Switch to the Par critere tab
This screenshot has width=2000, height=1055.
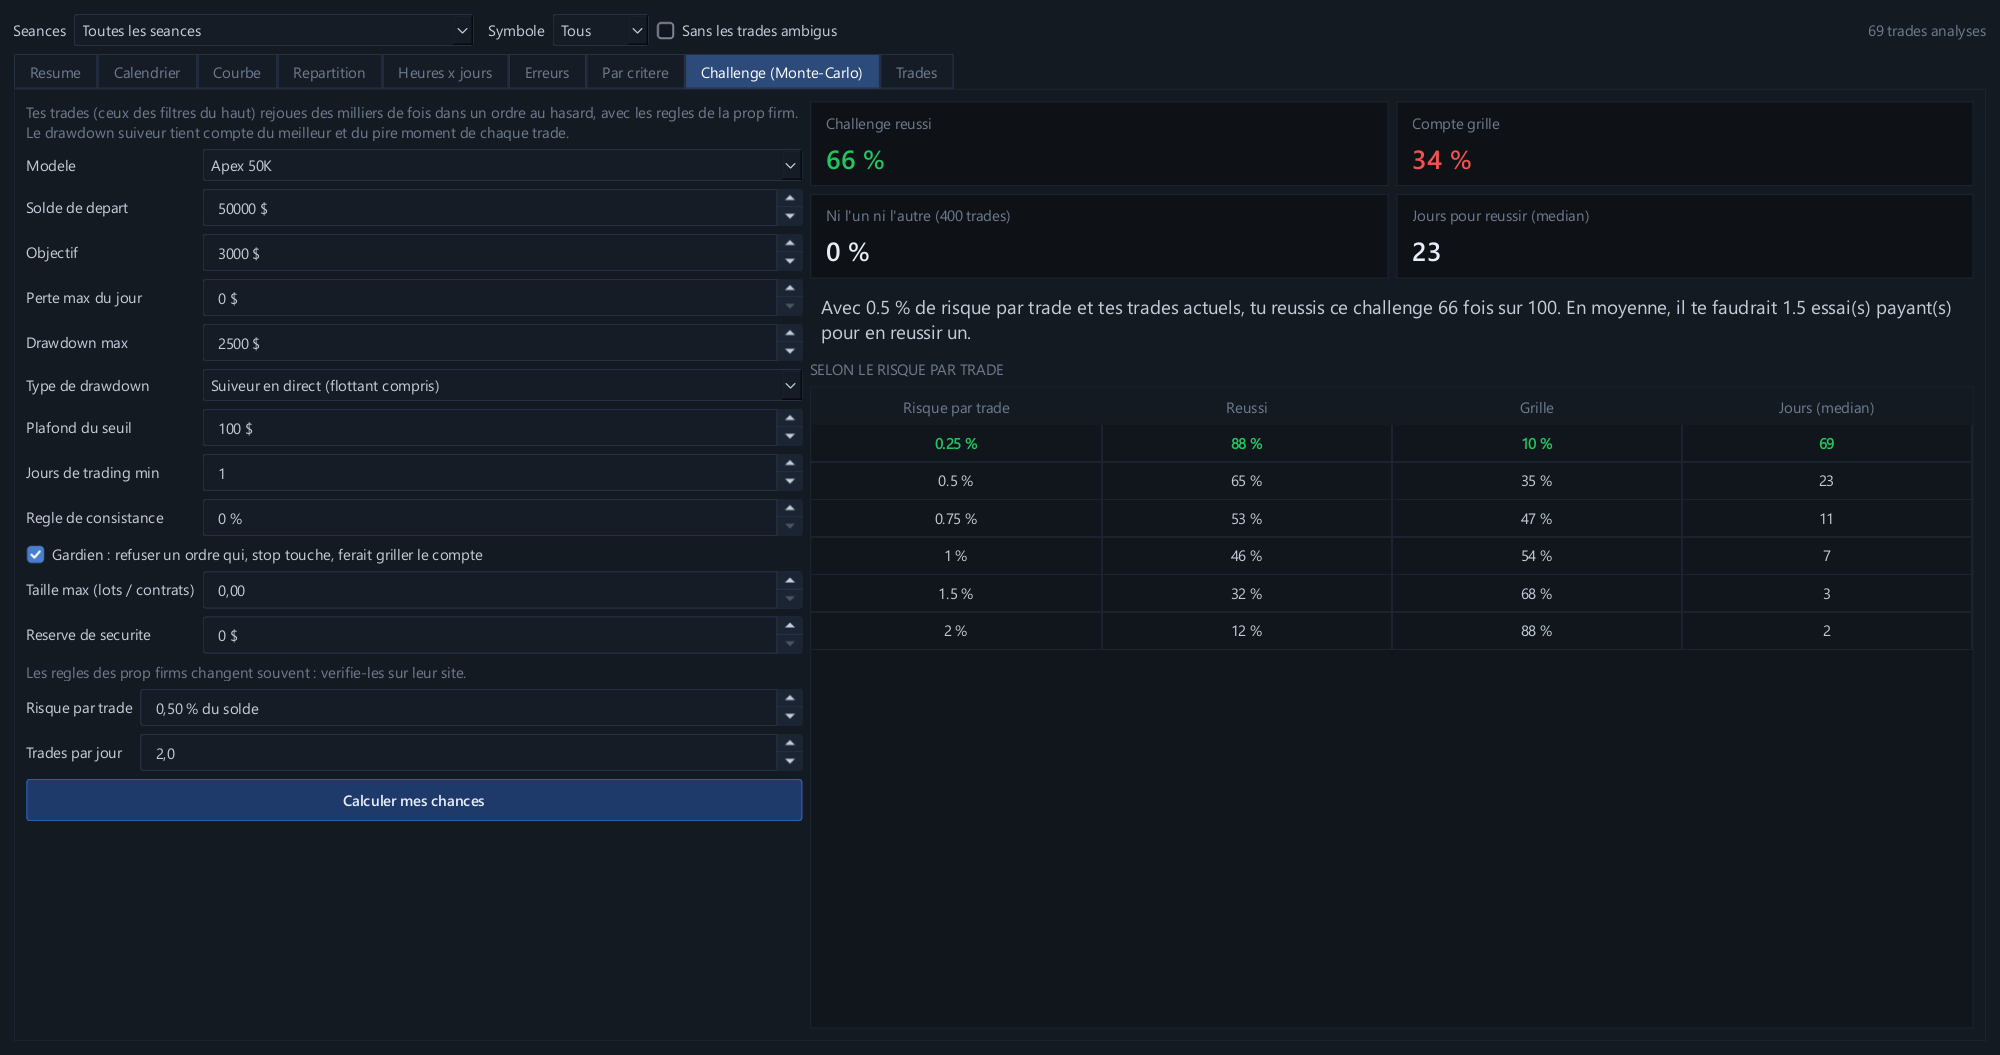click(x=635, y=73)
